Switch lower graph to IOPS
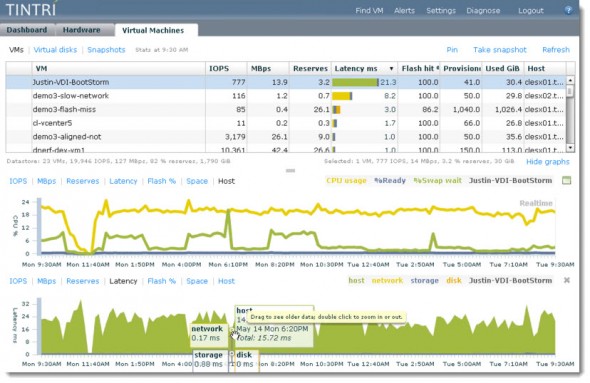The image size is (590, 383). [x=18, y=281]
